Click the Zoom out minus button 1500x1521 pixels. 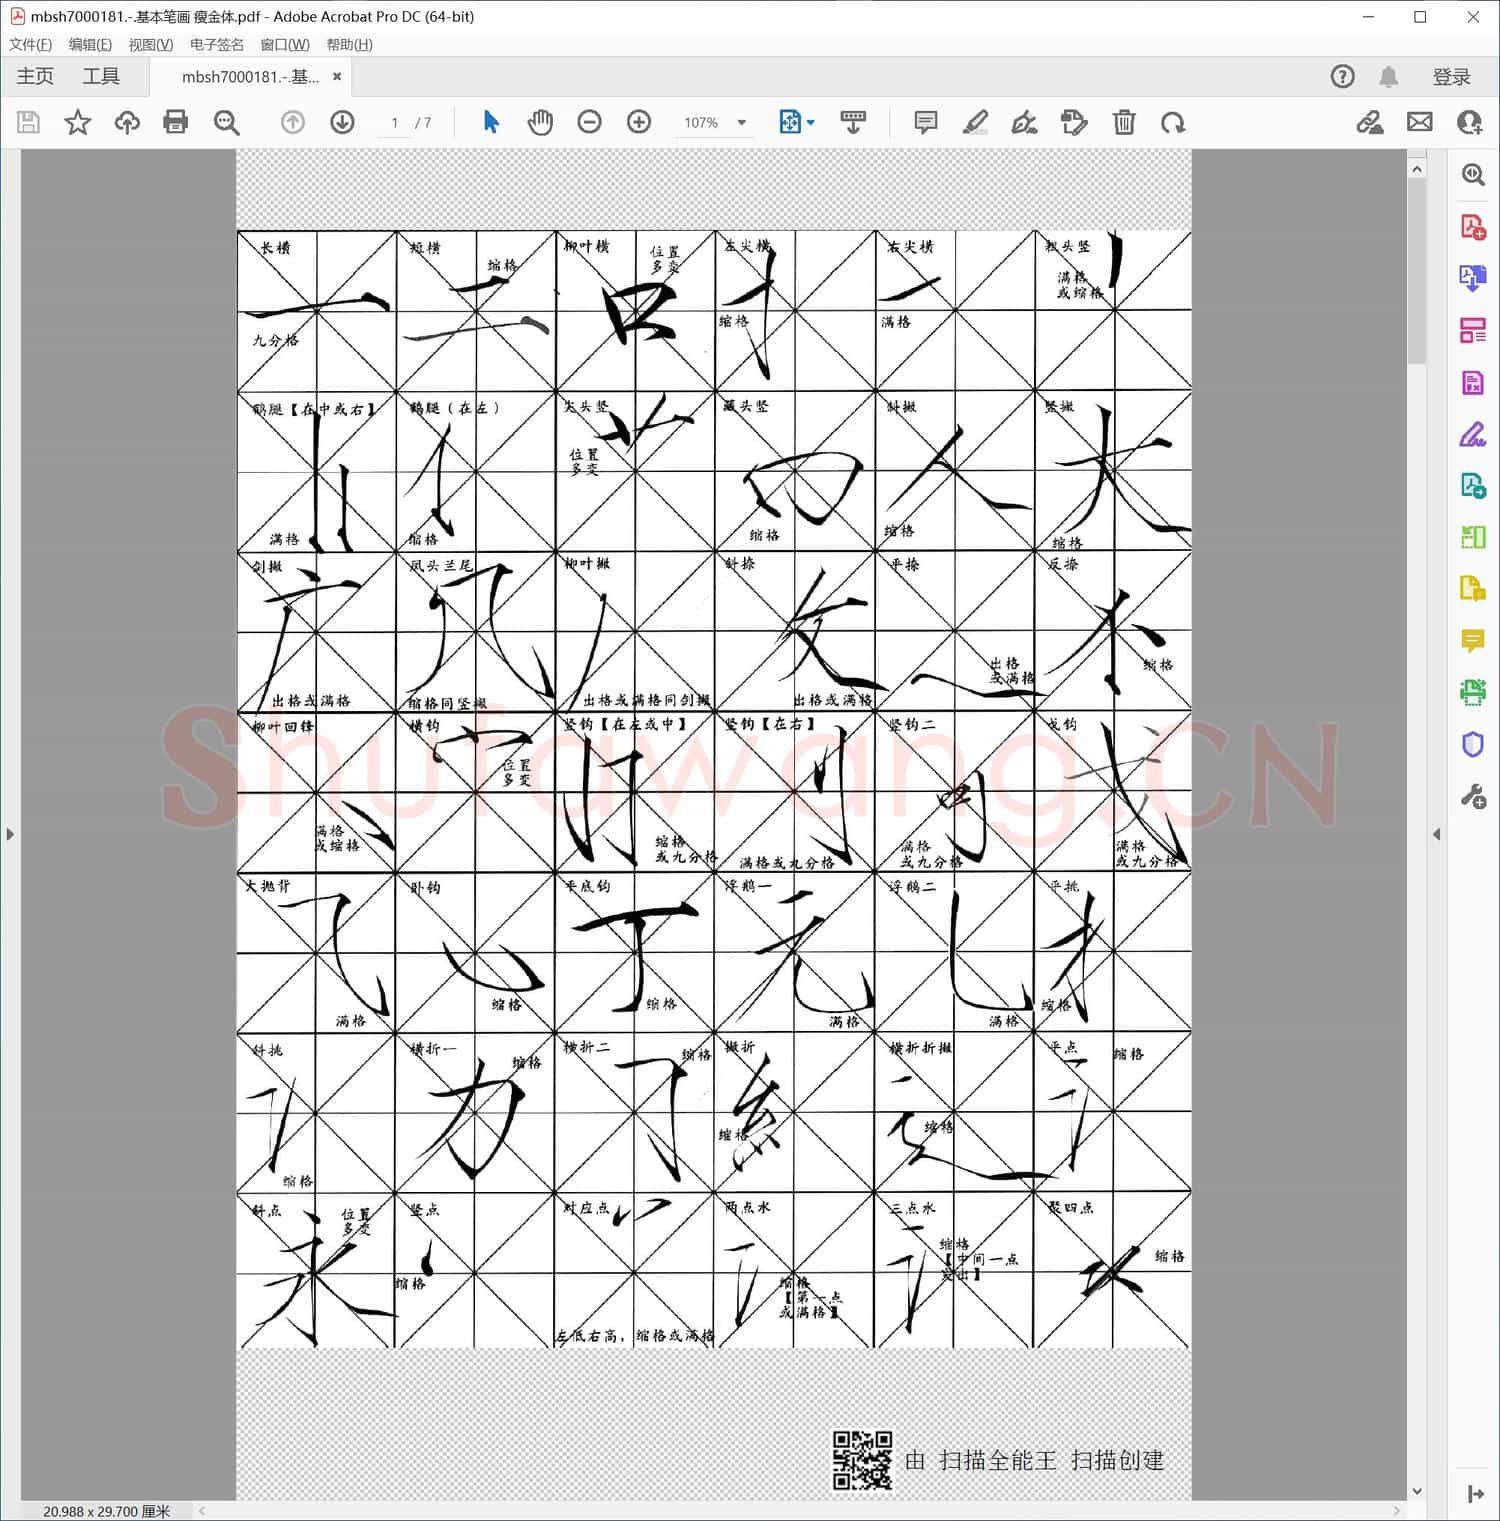pyautogui.click(x=590, y=122)
